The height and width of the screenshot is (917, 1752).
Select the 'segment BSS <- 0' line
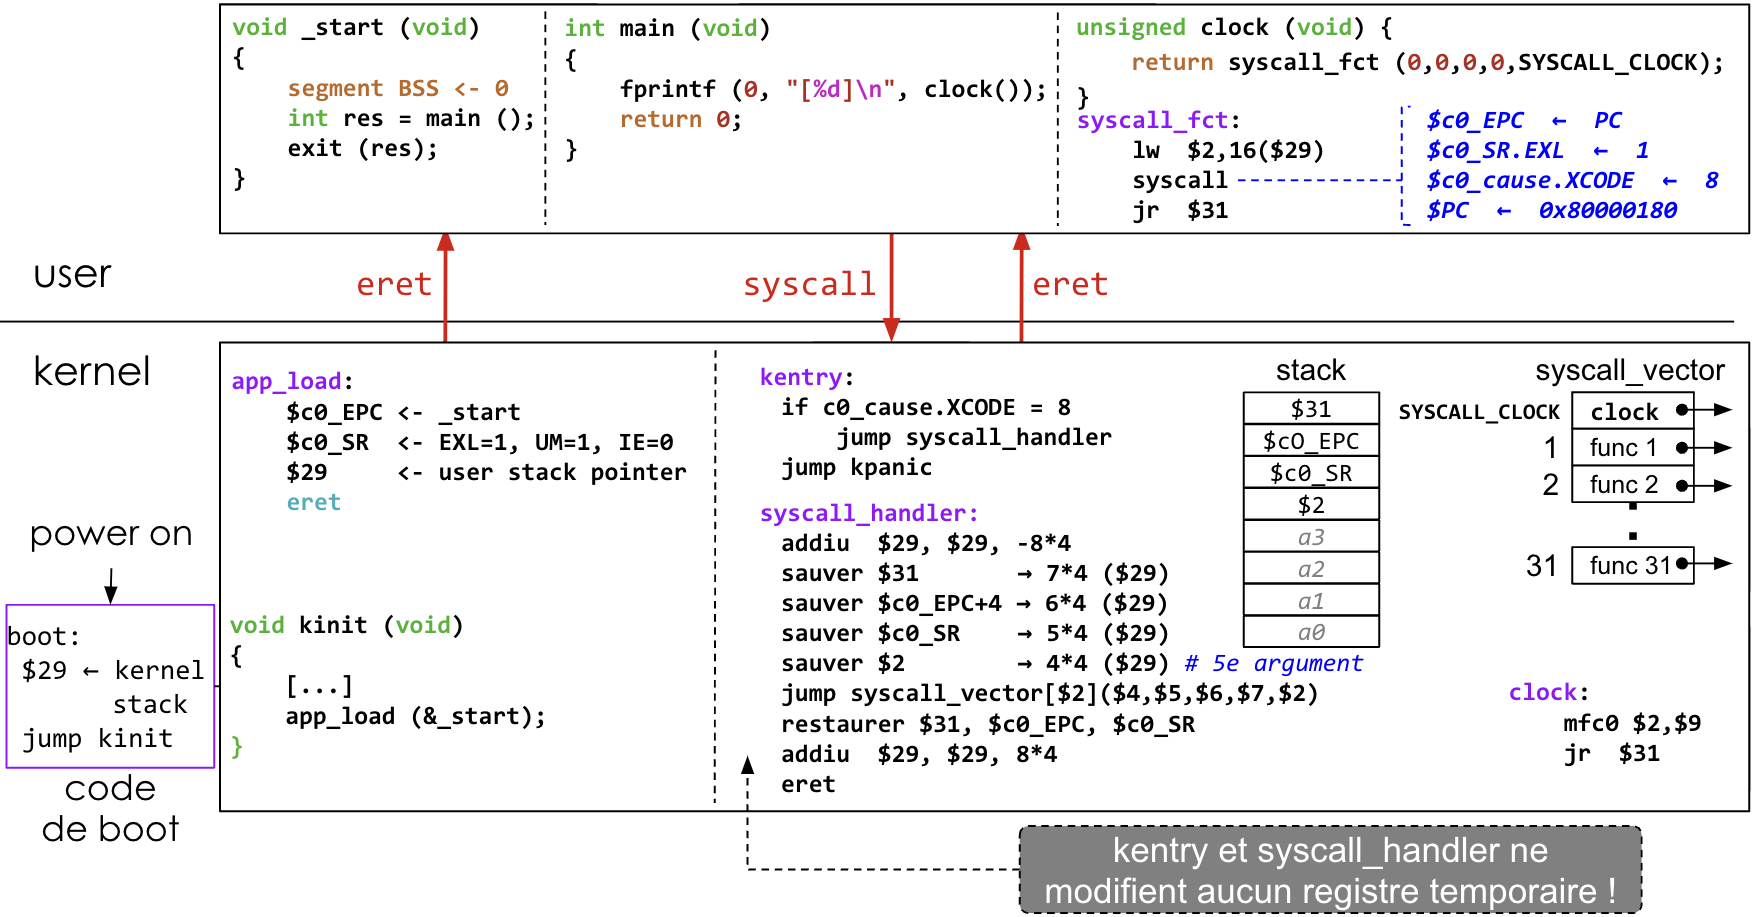pos(398,89)
